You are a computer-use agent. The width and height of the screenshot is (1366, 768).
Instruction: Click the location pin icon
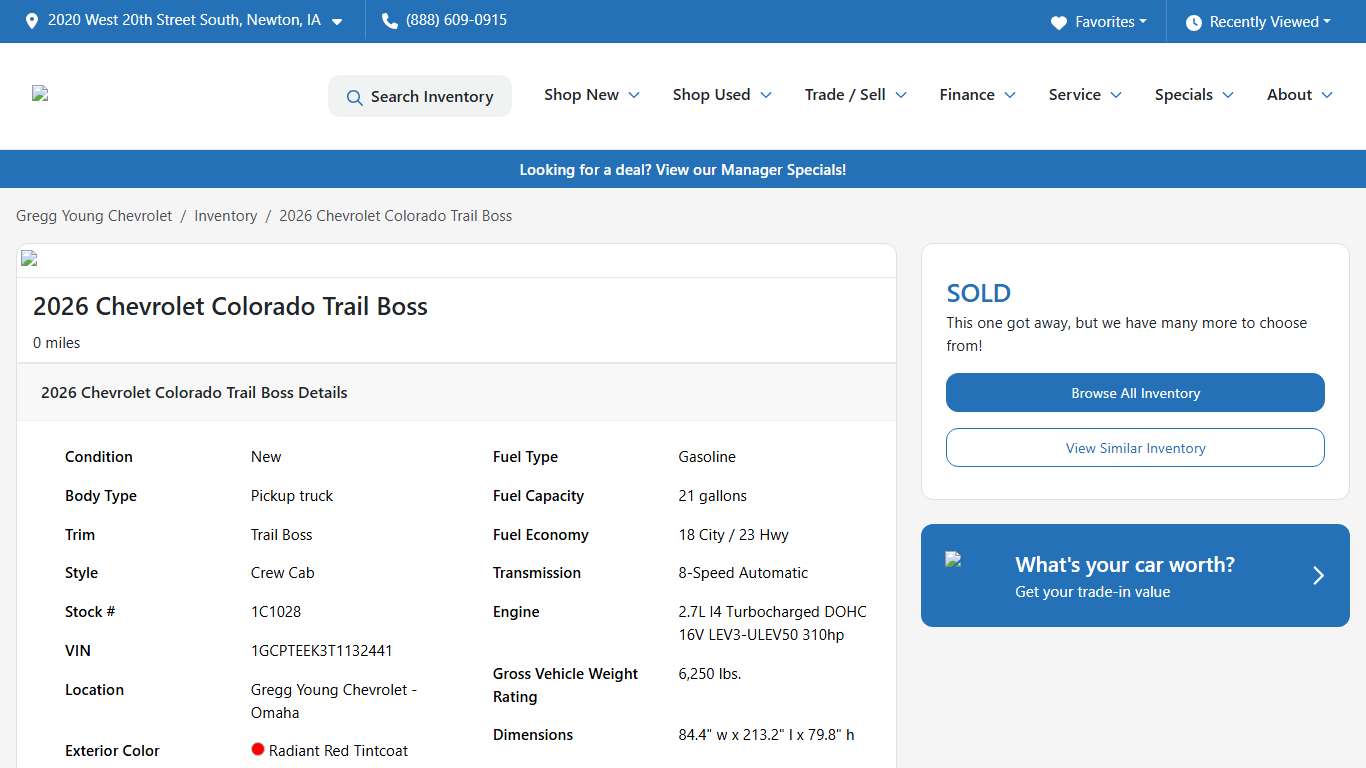click(32, 21)
